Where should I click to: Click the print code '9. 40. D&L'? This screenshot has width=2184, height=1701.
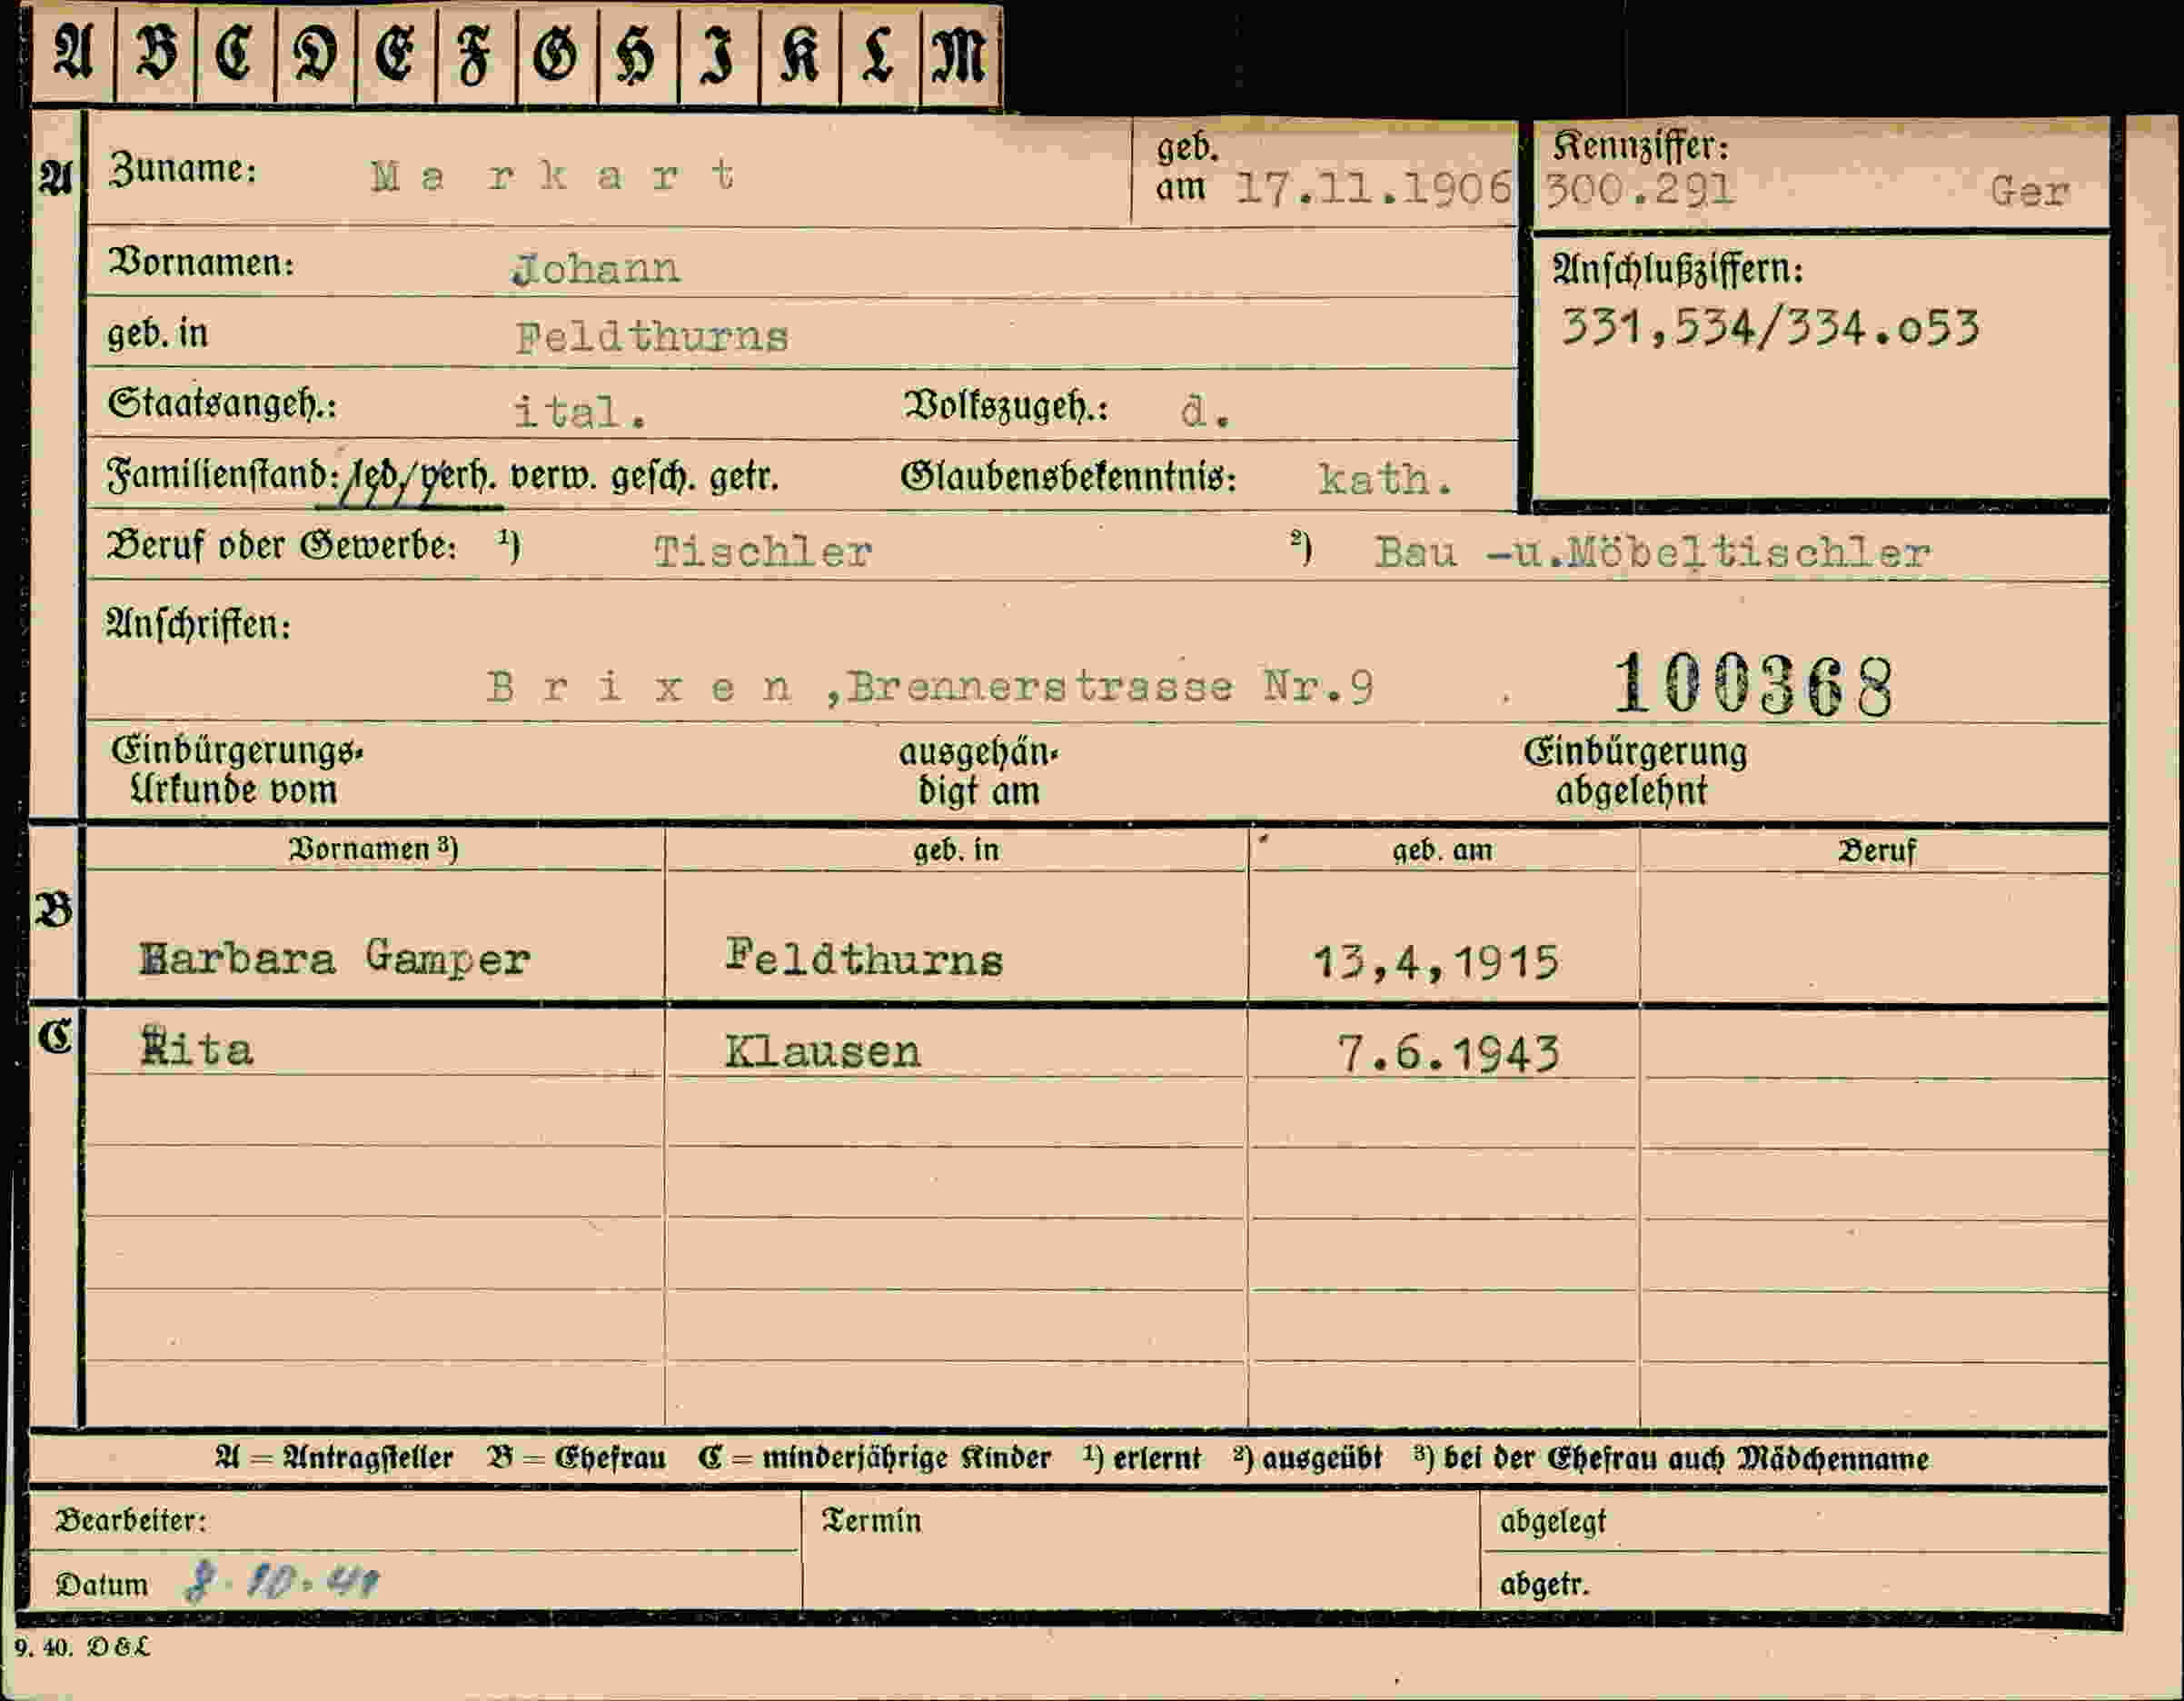(82, 1647)
